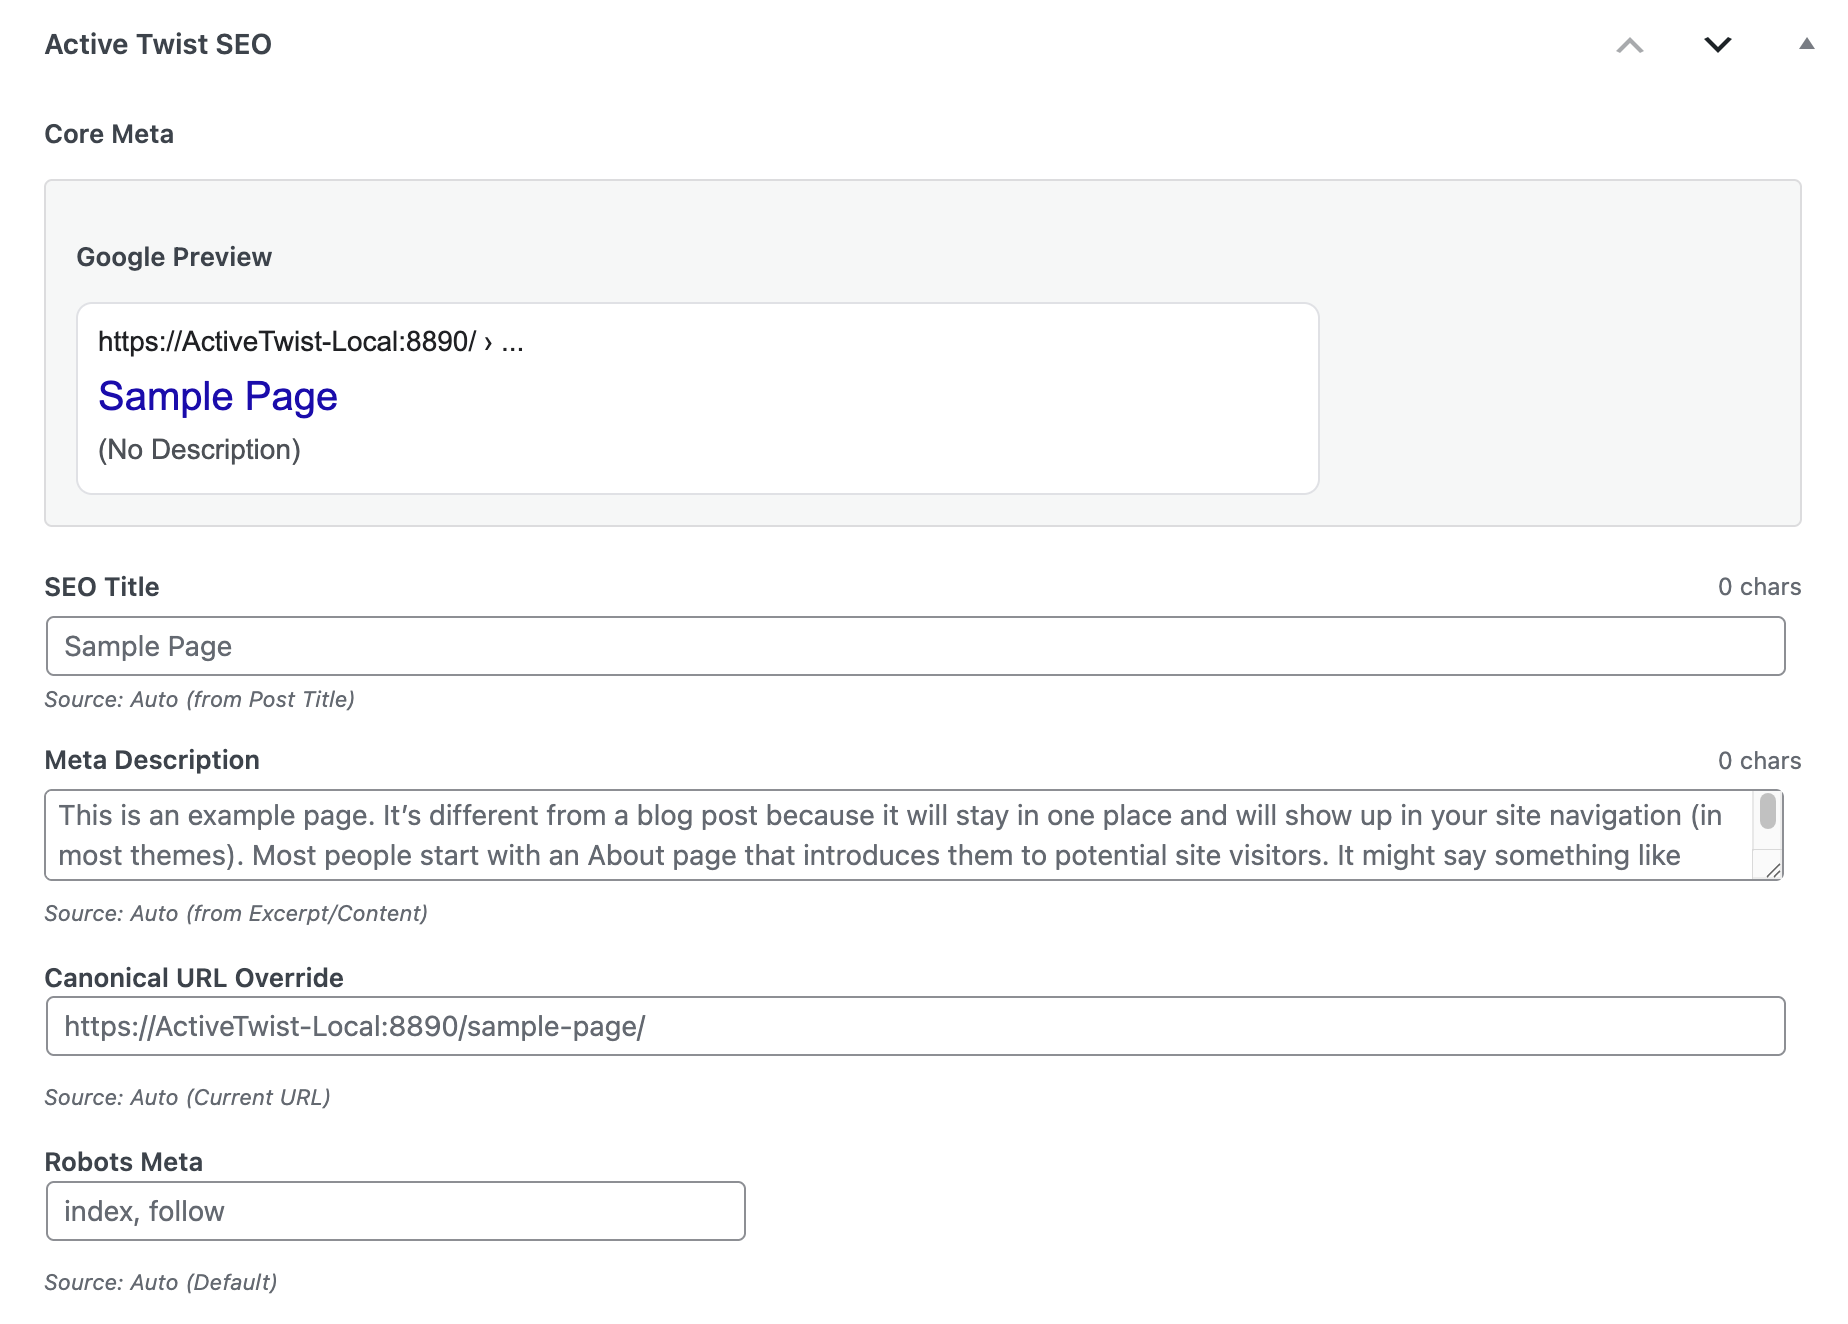Click the Meta Description label
The height and width of the screenshot is (1324, 1848).
pos(152,760)
